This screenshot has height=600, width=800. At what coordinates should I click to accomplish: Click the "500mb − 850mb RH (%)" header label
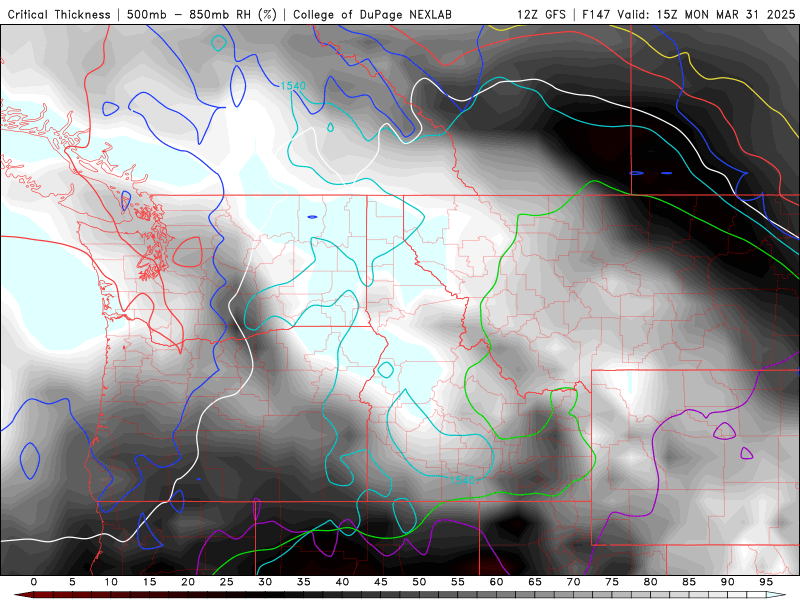(x=202, y=15)
